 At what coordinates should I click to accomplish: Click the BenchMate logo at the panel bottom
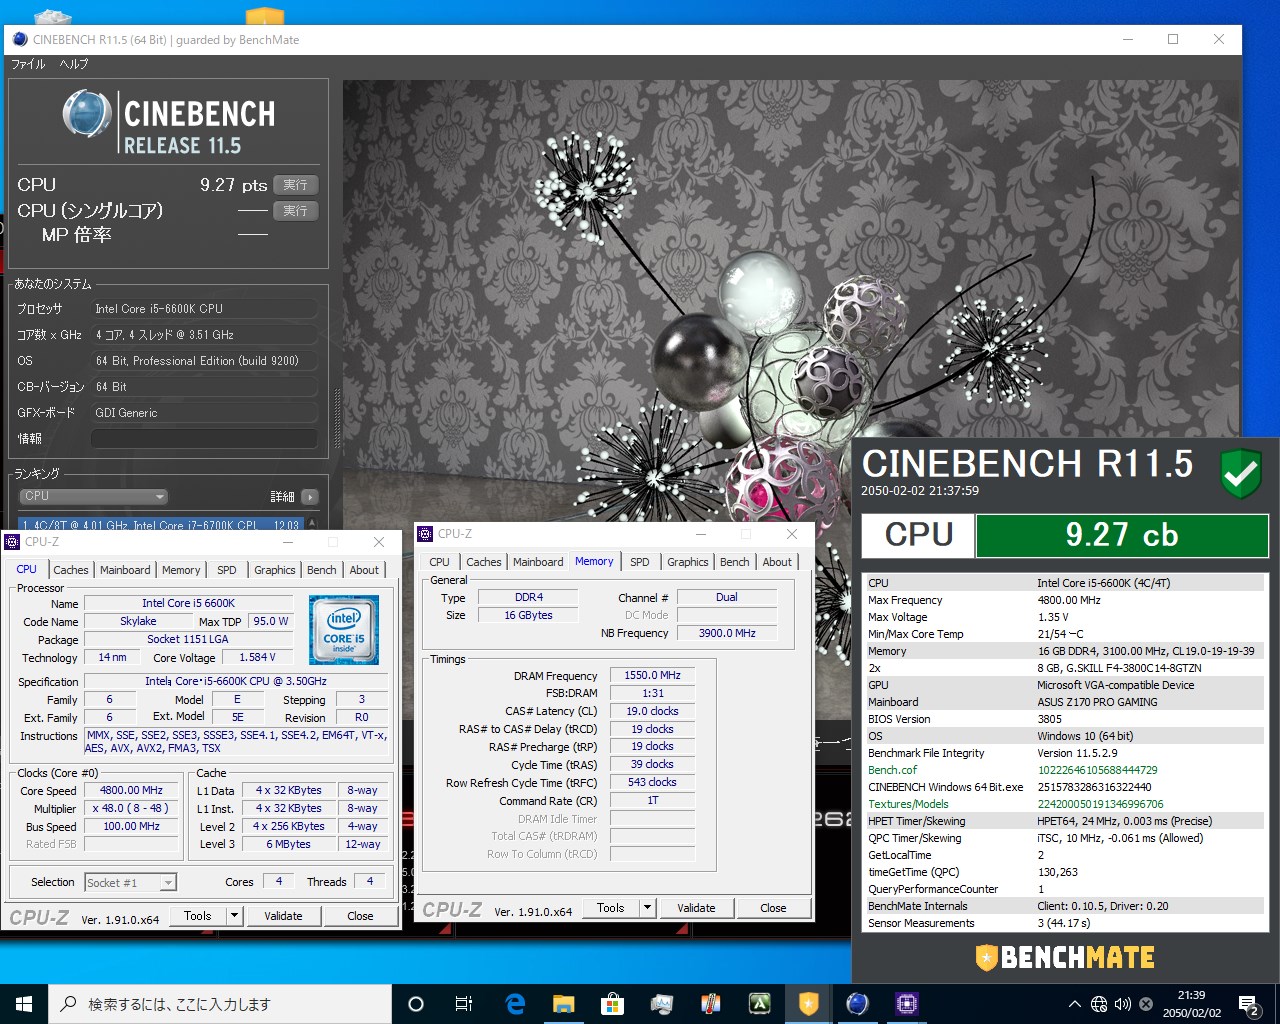click(1065, 957)
